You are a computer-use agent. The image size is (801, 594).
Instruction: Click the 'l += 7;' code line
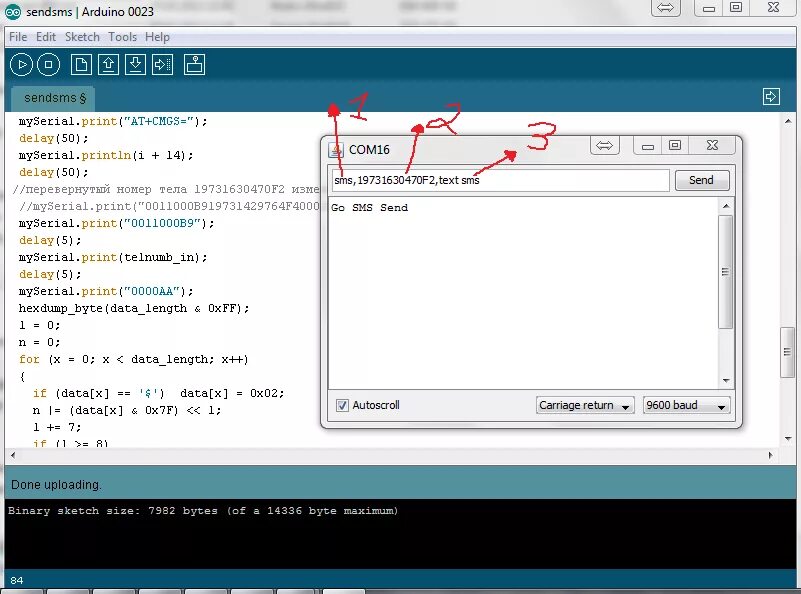coord(57,427)
